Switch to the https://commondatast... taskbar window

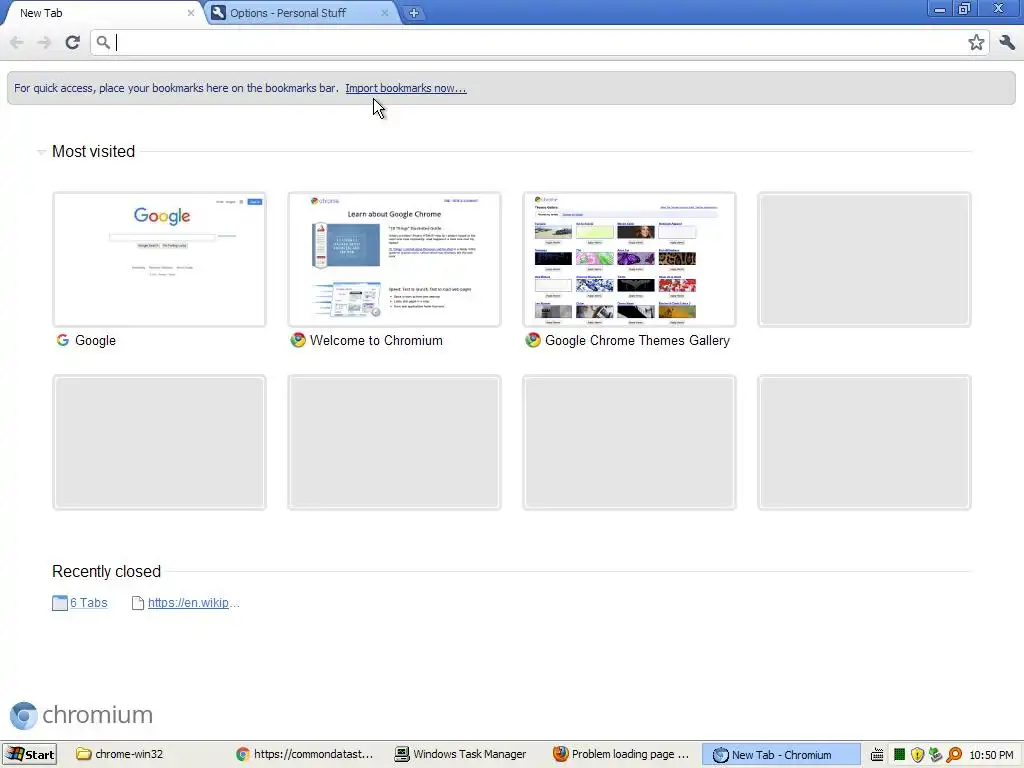click(305, 754)
